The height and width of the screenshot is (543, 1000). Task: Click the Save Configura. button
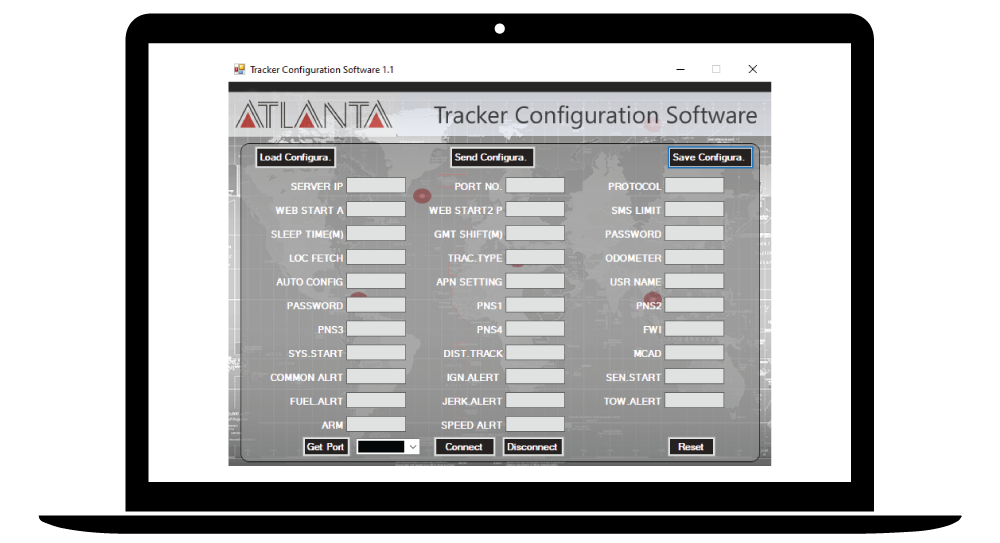coord(710,158)
